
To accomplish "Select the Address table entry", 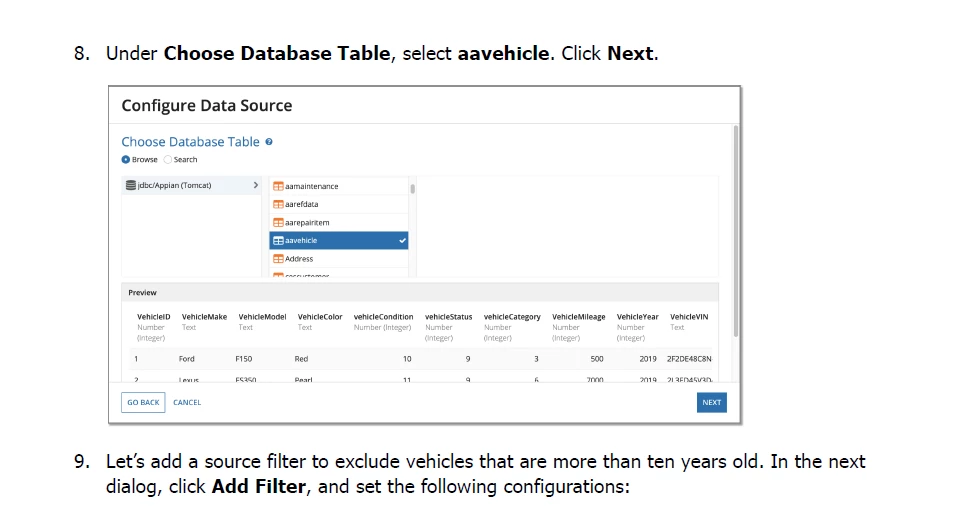I will point(338,259).
